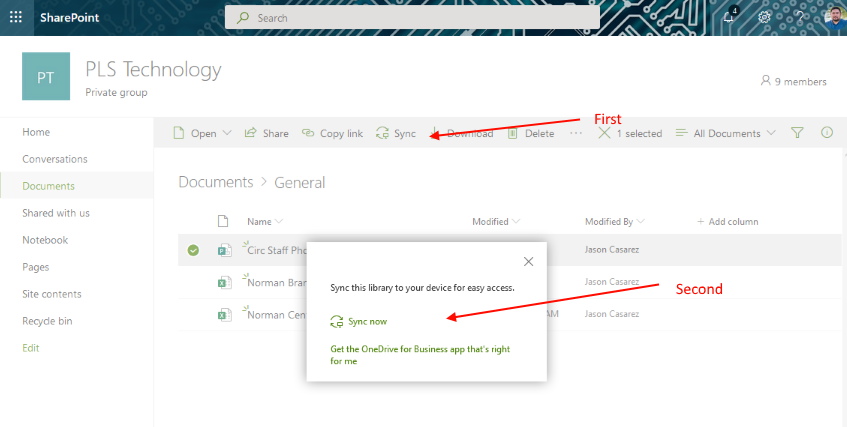Screen dimensions: 847x427
Task: Click the help question mark icon
Action: (x=798, y=18)
